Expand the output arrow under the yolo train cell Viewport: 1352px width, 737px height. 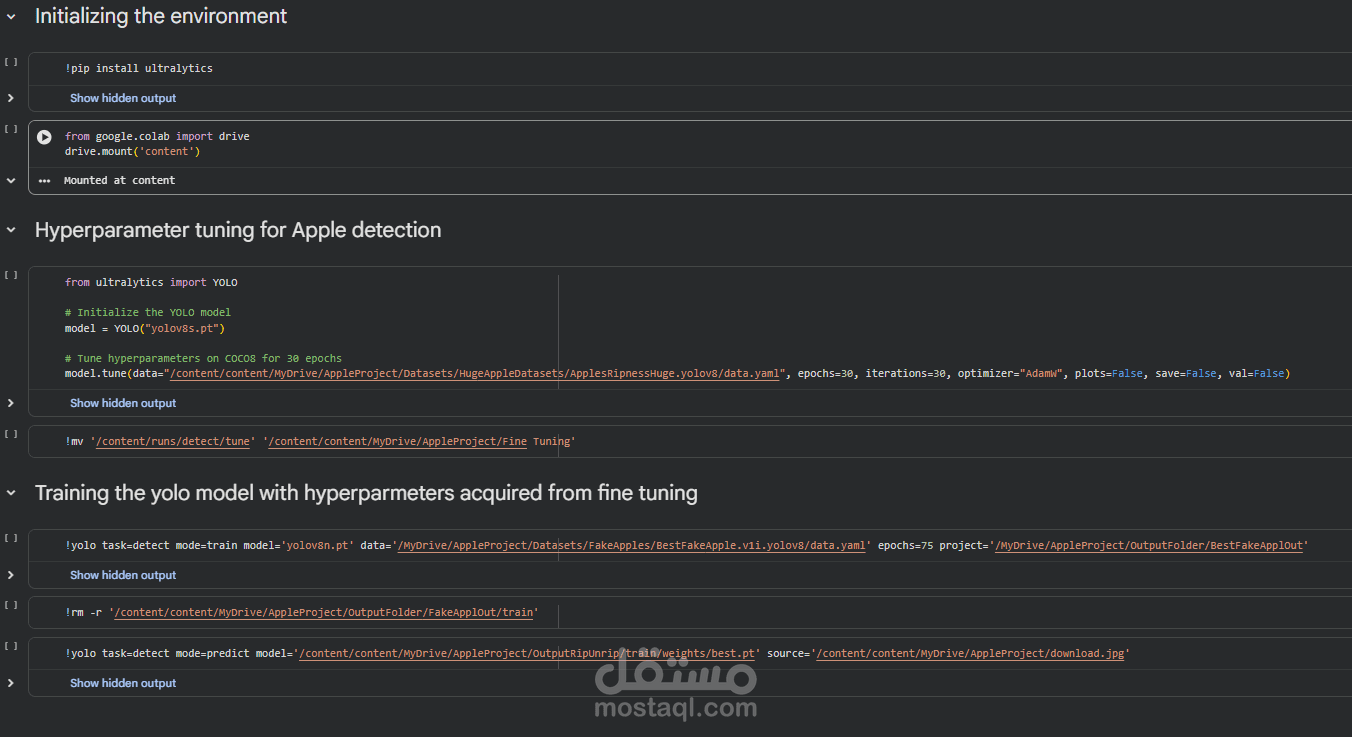[x=11, y=575]
